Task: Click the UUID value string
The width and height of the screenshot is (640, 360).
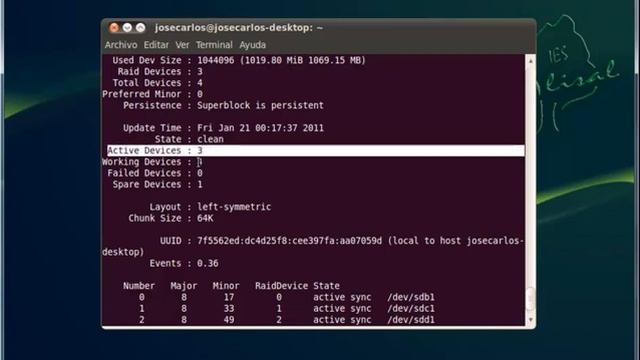Action: point(289,241)
